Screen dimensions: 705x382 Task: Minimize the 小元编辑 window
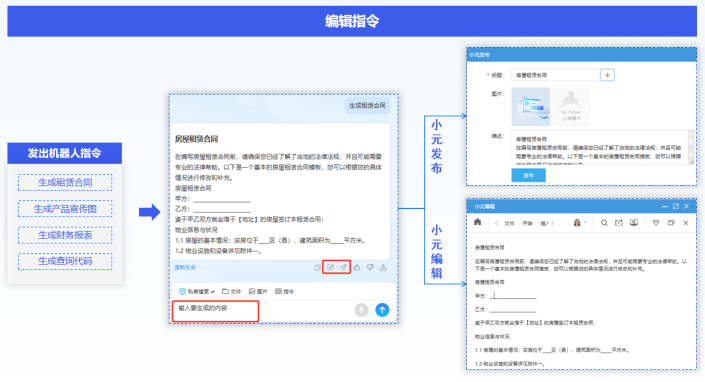point(665,206)
